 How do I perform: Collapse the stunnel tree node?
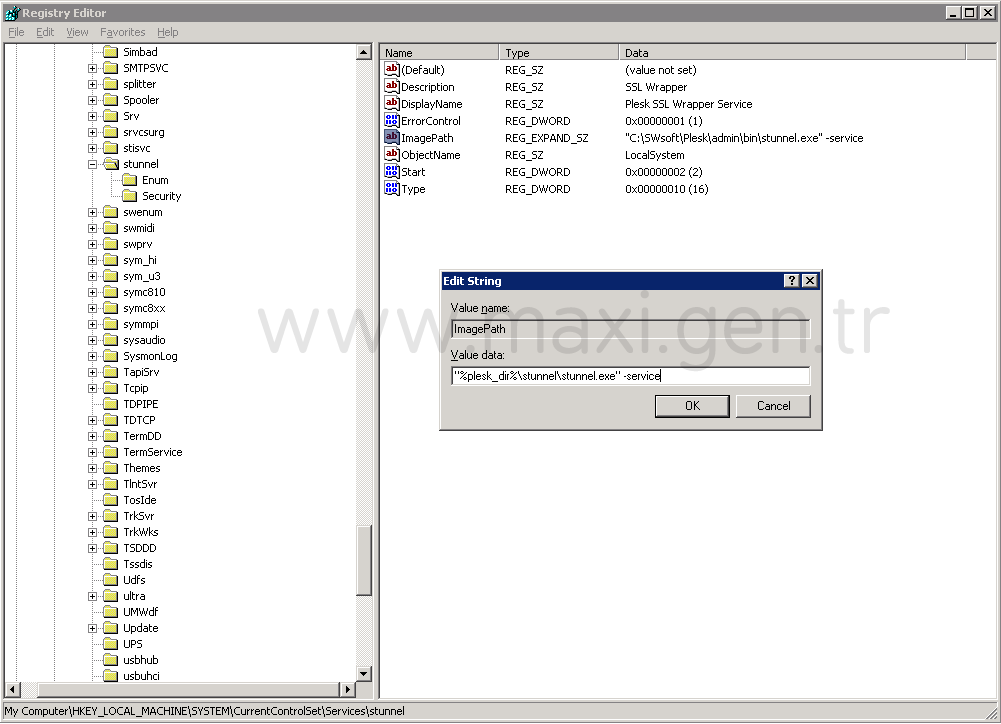pos(93,164)
